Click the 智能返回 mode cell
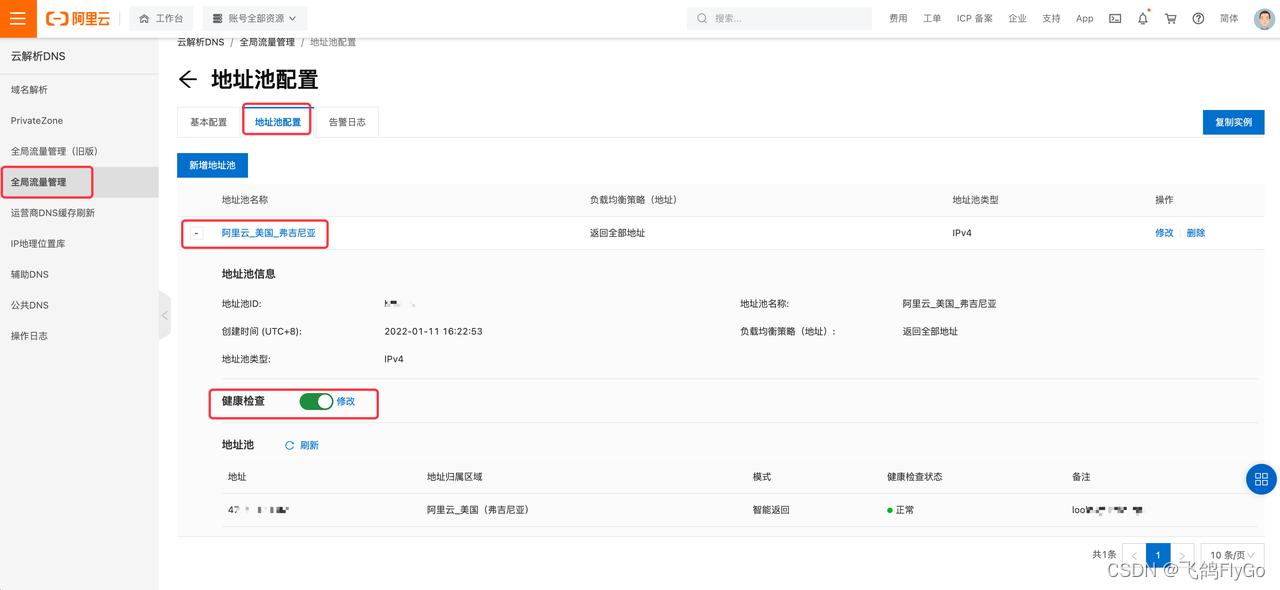Screen dimensions: 1280x590 click(x=771, y=510)
